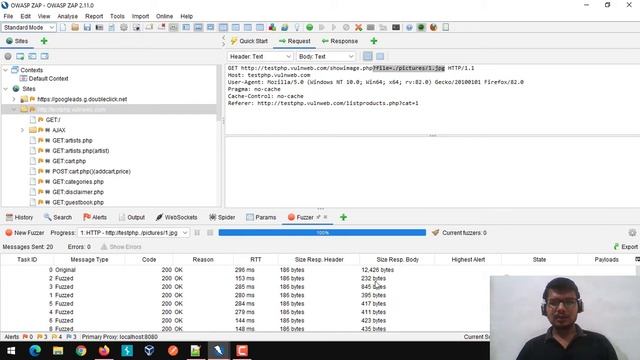Collapse the Sites tree node

[x=6, y=89]
